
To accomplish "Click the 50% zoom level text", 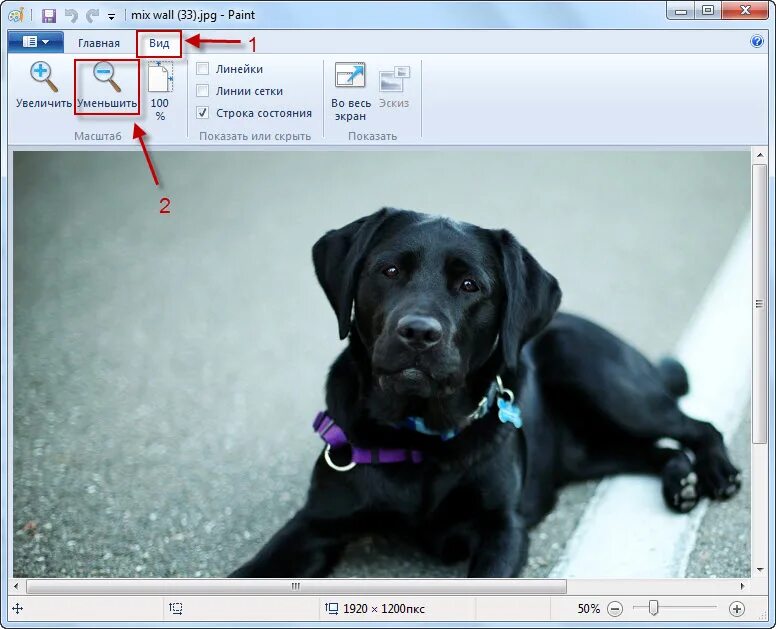I will (588, 609).
